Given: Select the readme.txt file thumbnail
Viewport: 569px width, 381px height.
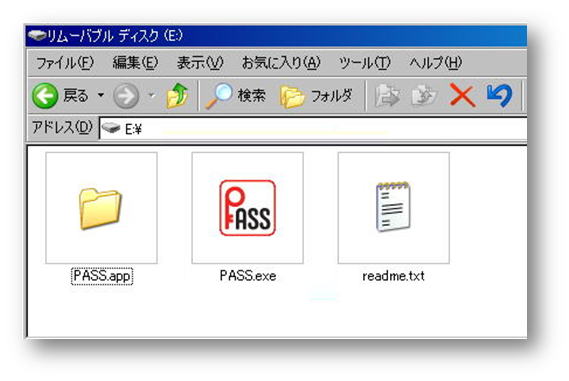Looking at the screenshot, I should (394, 208).
